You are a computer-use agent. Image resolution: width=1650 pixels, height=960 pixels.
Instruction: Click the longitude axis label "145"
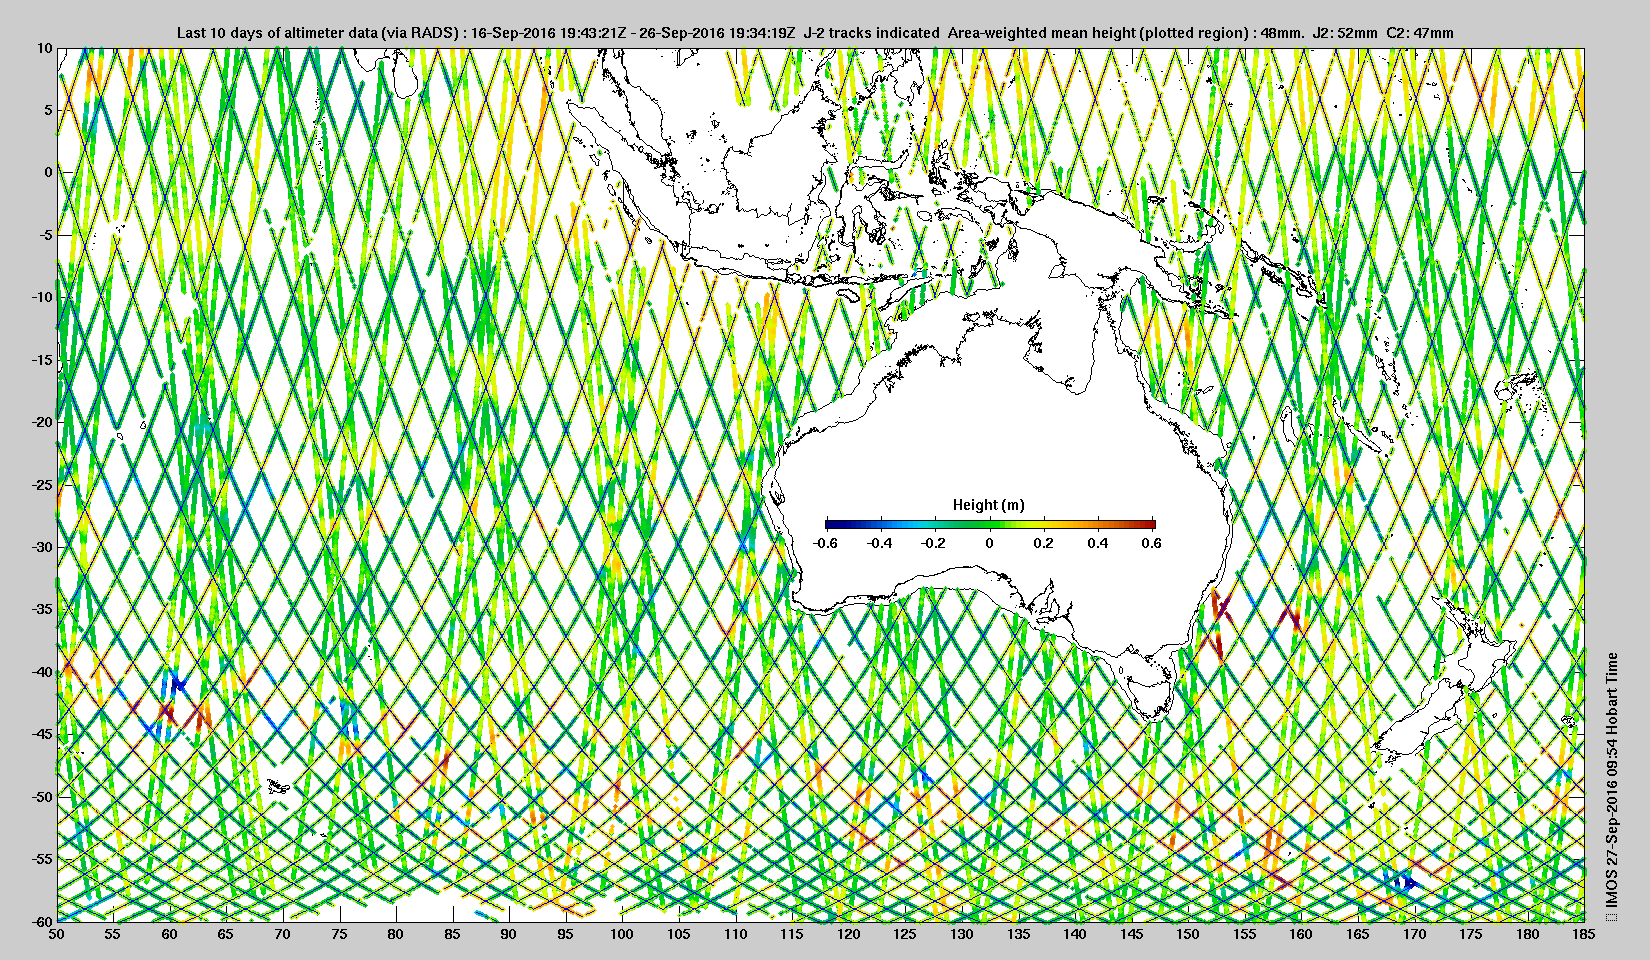point(1131,934)
